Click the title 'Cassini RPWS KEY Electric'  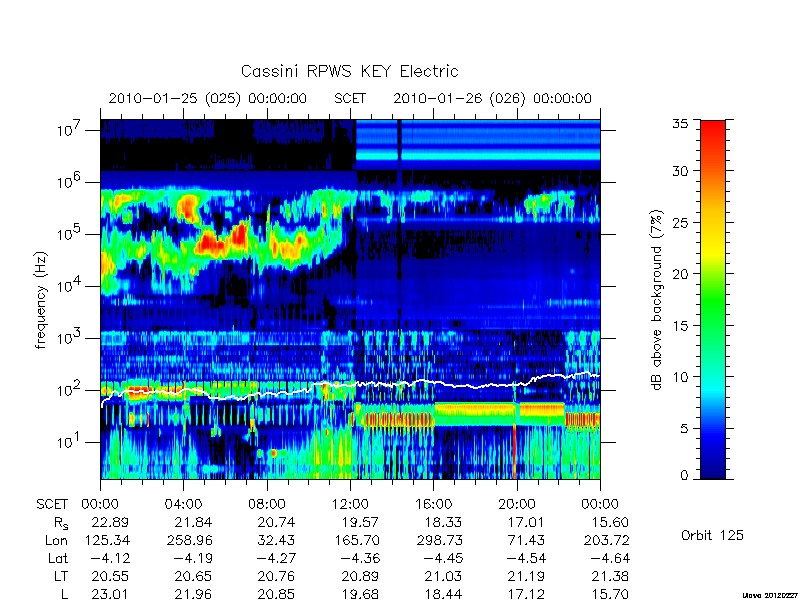tap(349, 71)
